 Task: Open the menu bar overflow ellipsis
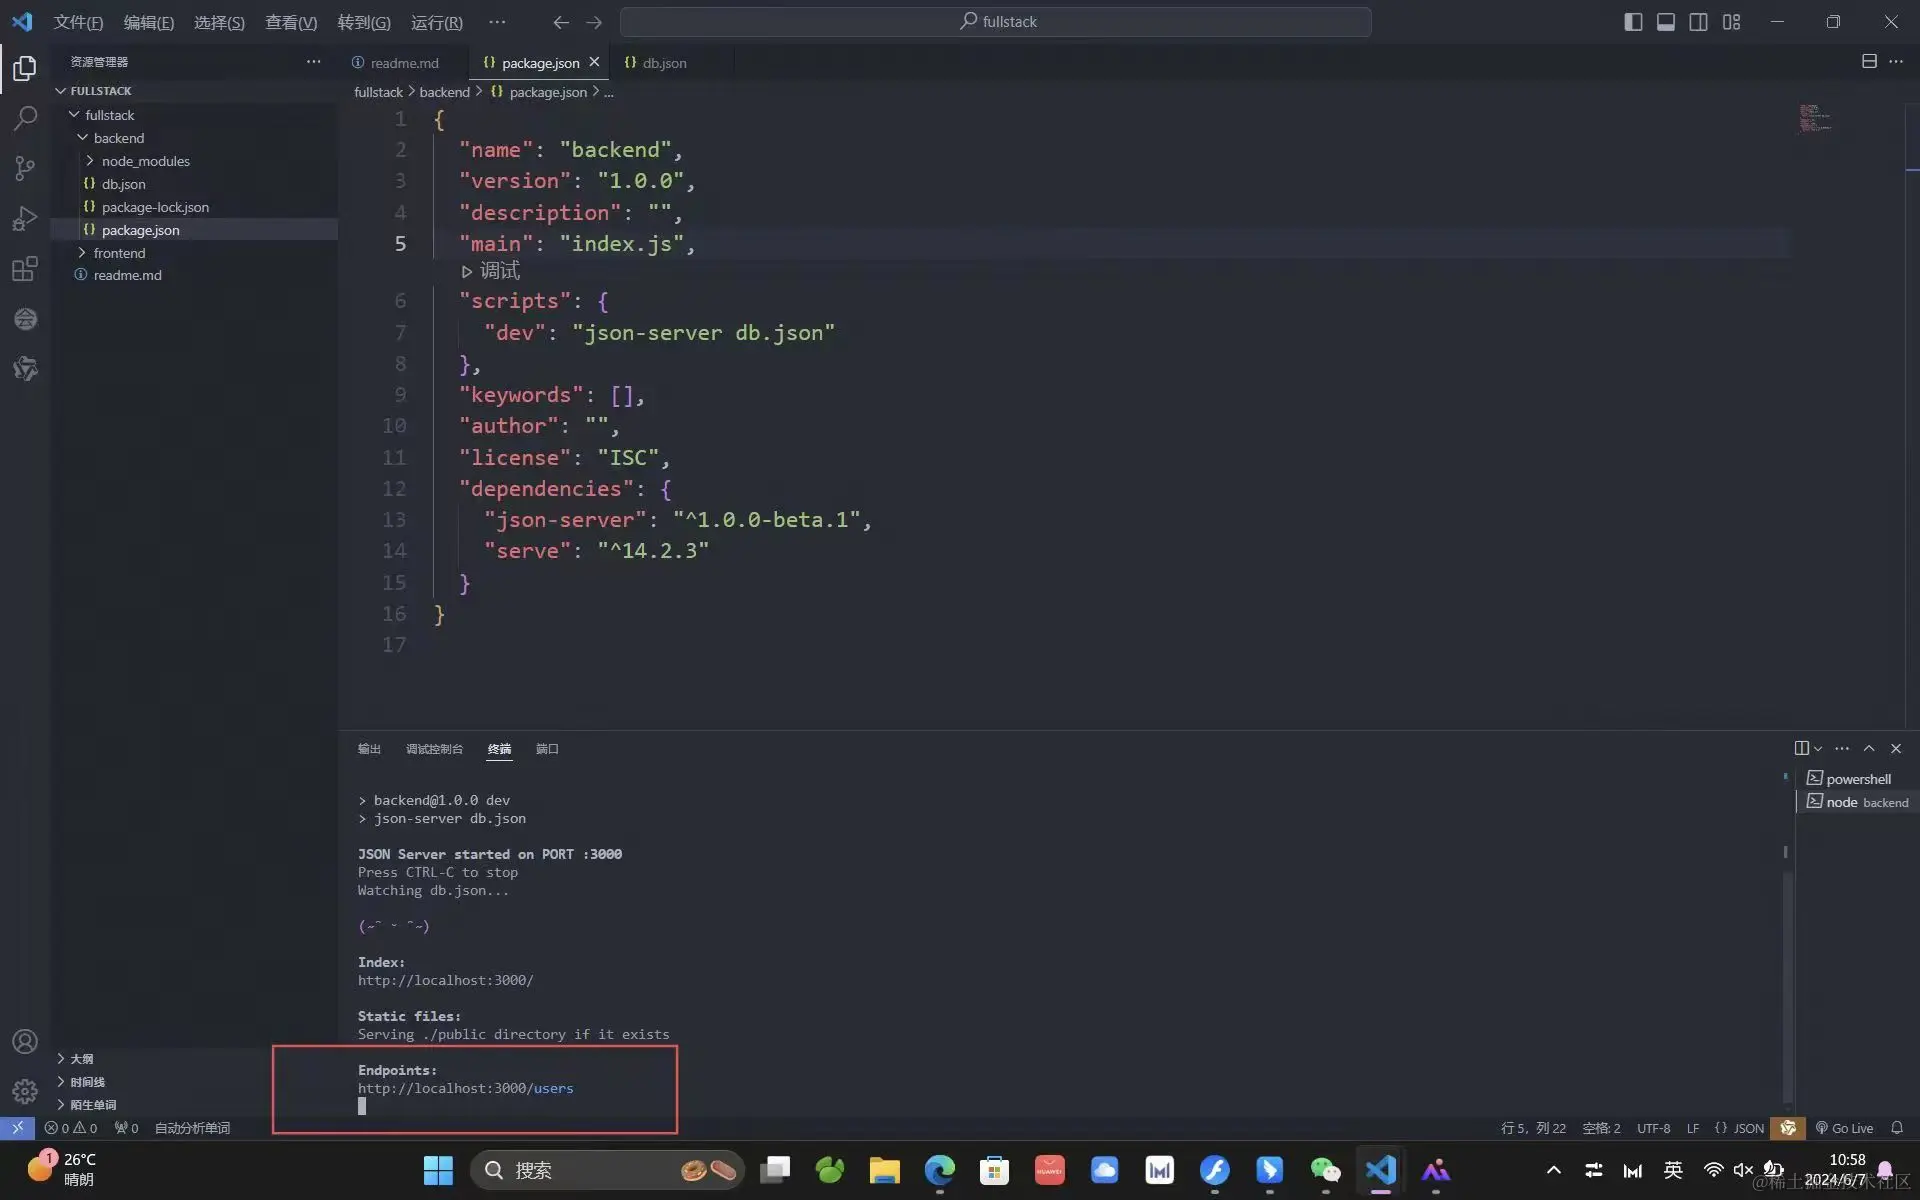click(497, 22)
